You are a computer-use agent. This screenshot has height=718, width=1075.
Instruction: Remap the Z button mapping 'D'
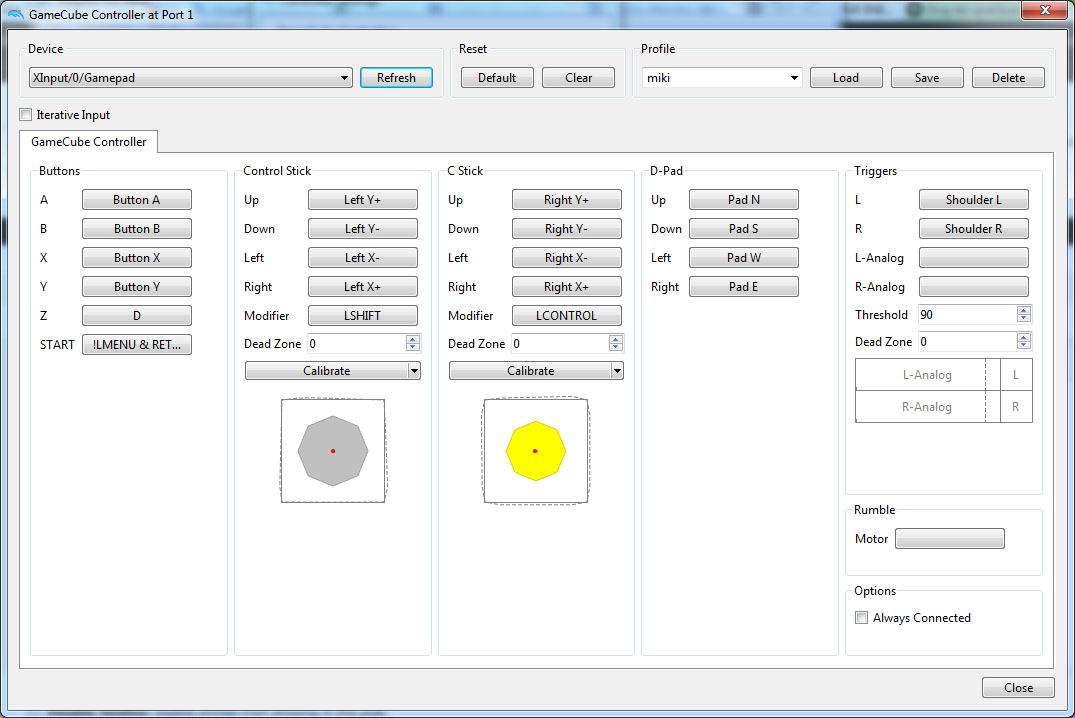(136, 315)
